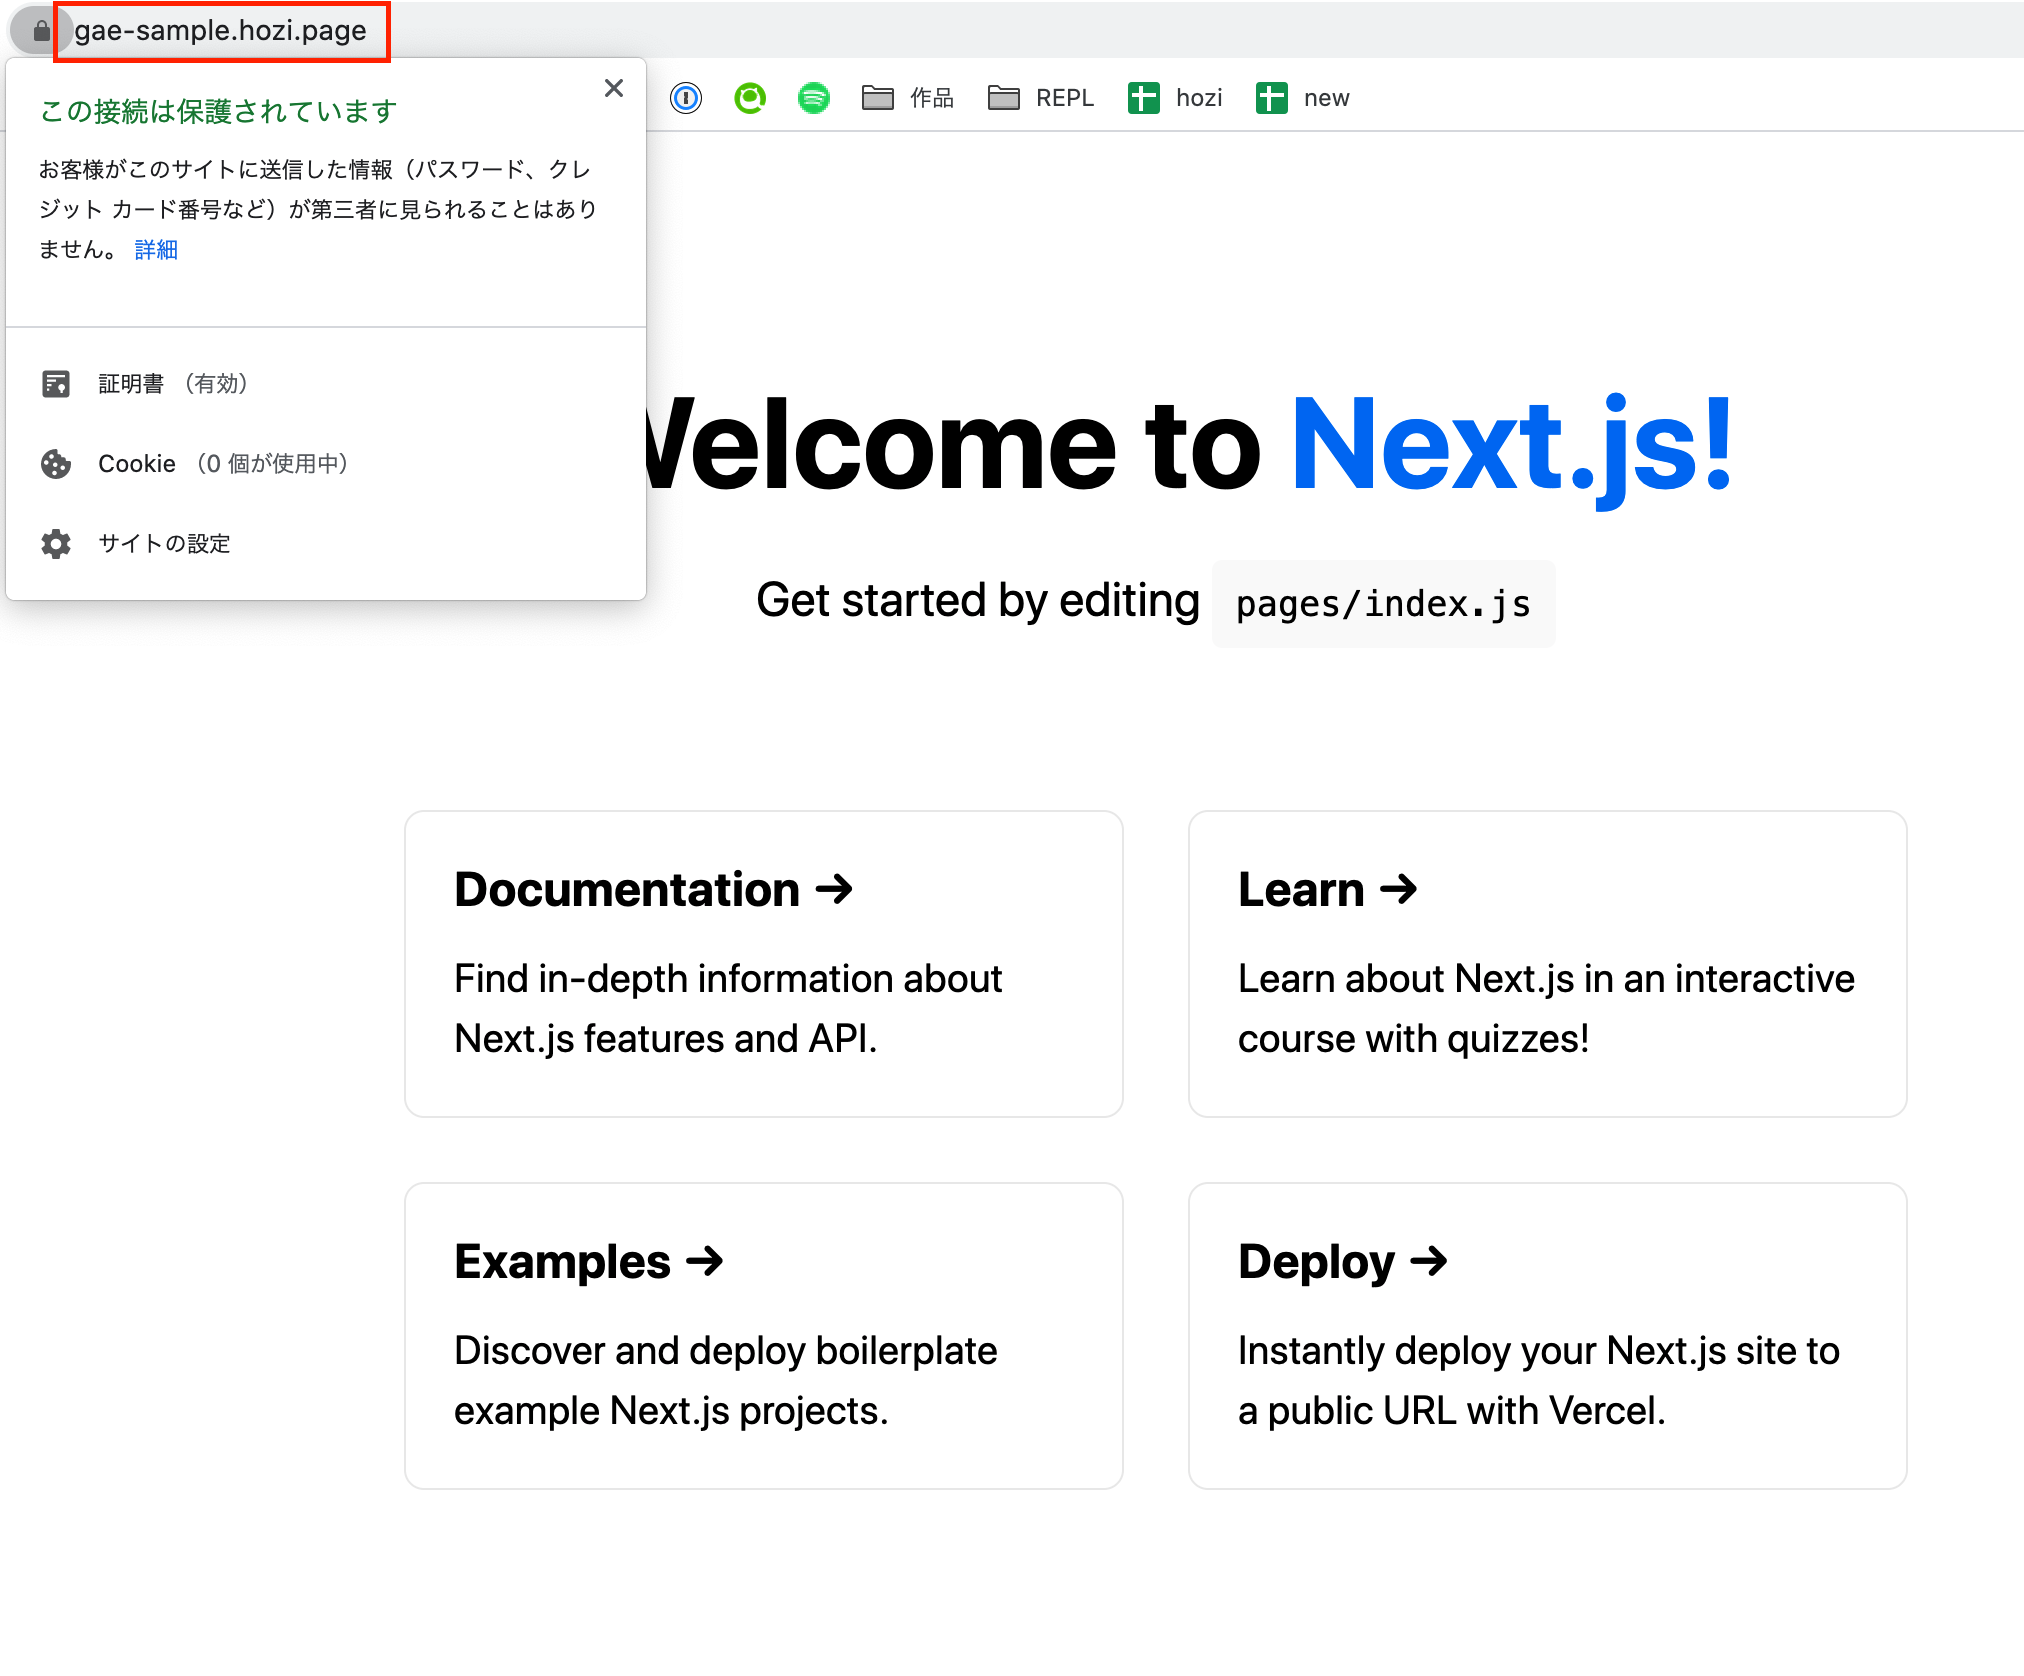Screen dimensions: 2024x1676
Task: Open the Documentation card
Action: [763, 963]
